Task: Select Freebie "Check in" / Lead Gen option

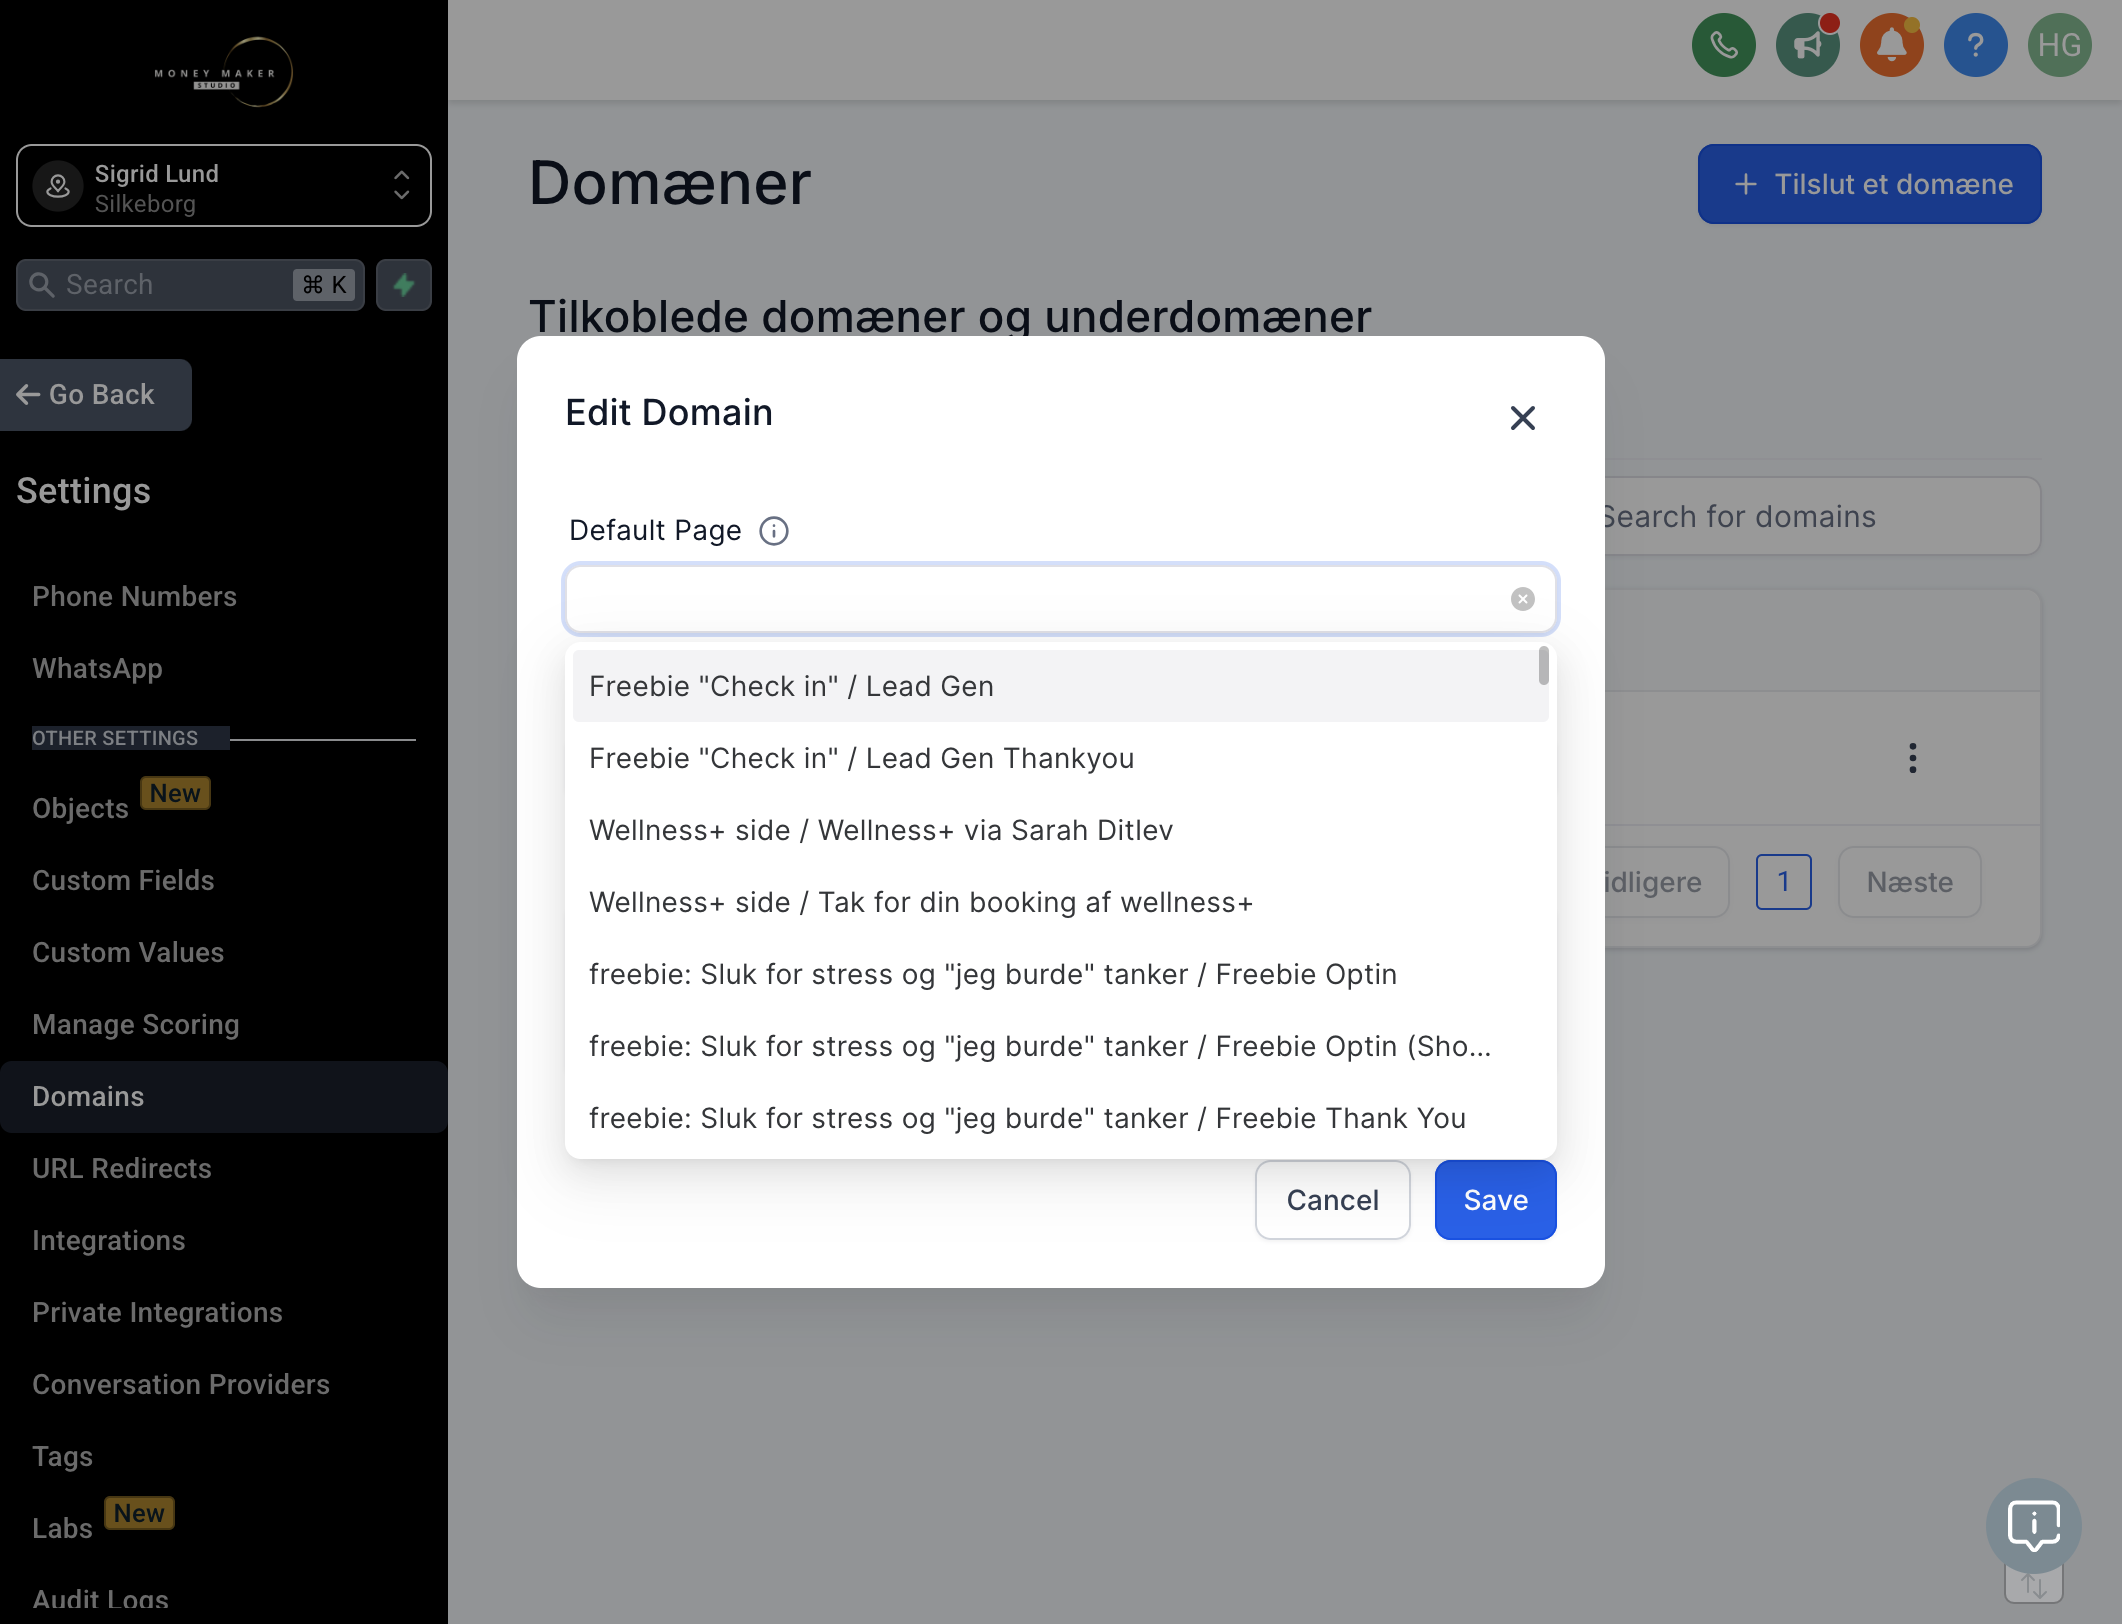Action: pyautogui.click(x=1060, y=686)
